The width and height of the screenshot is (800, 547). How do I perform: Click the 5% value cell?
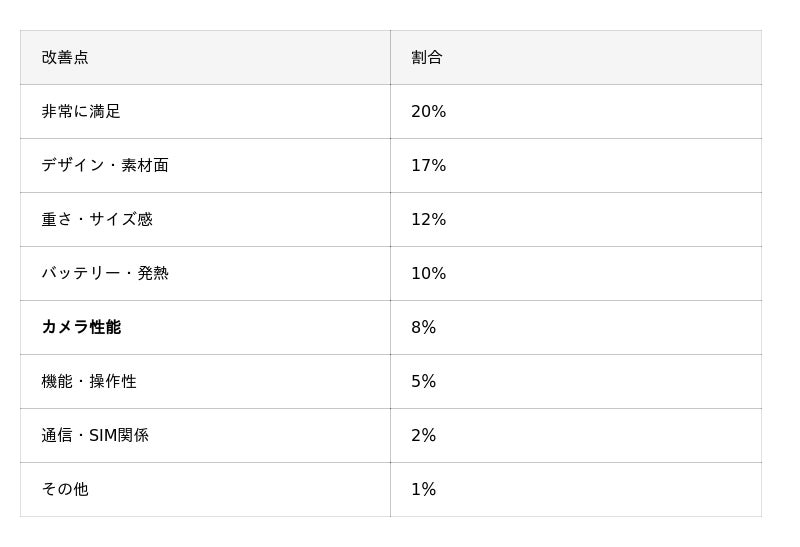click(x=424, y=382)
